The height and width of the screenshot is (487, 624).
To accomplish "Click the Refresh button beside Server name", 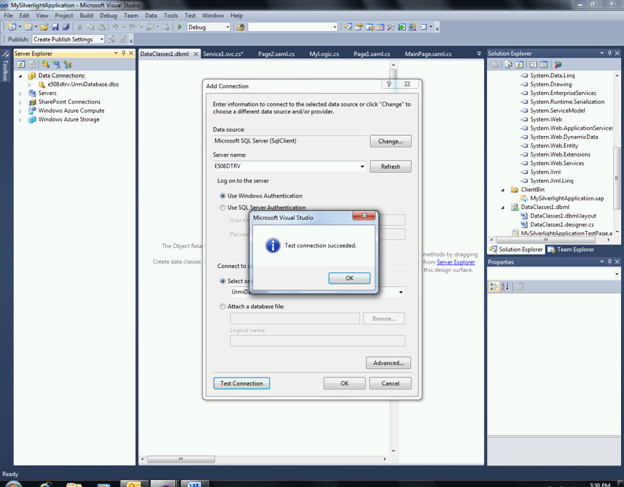I will [x=390, y=166].
